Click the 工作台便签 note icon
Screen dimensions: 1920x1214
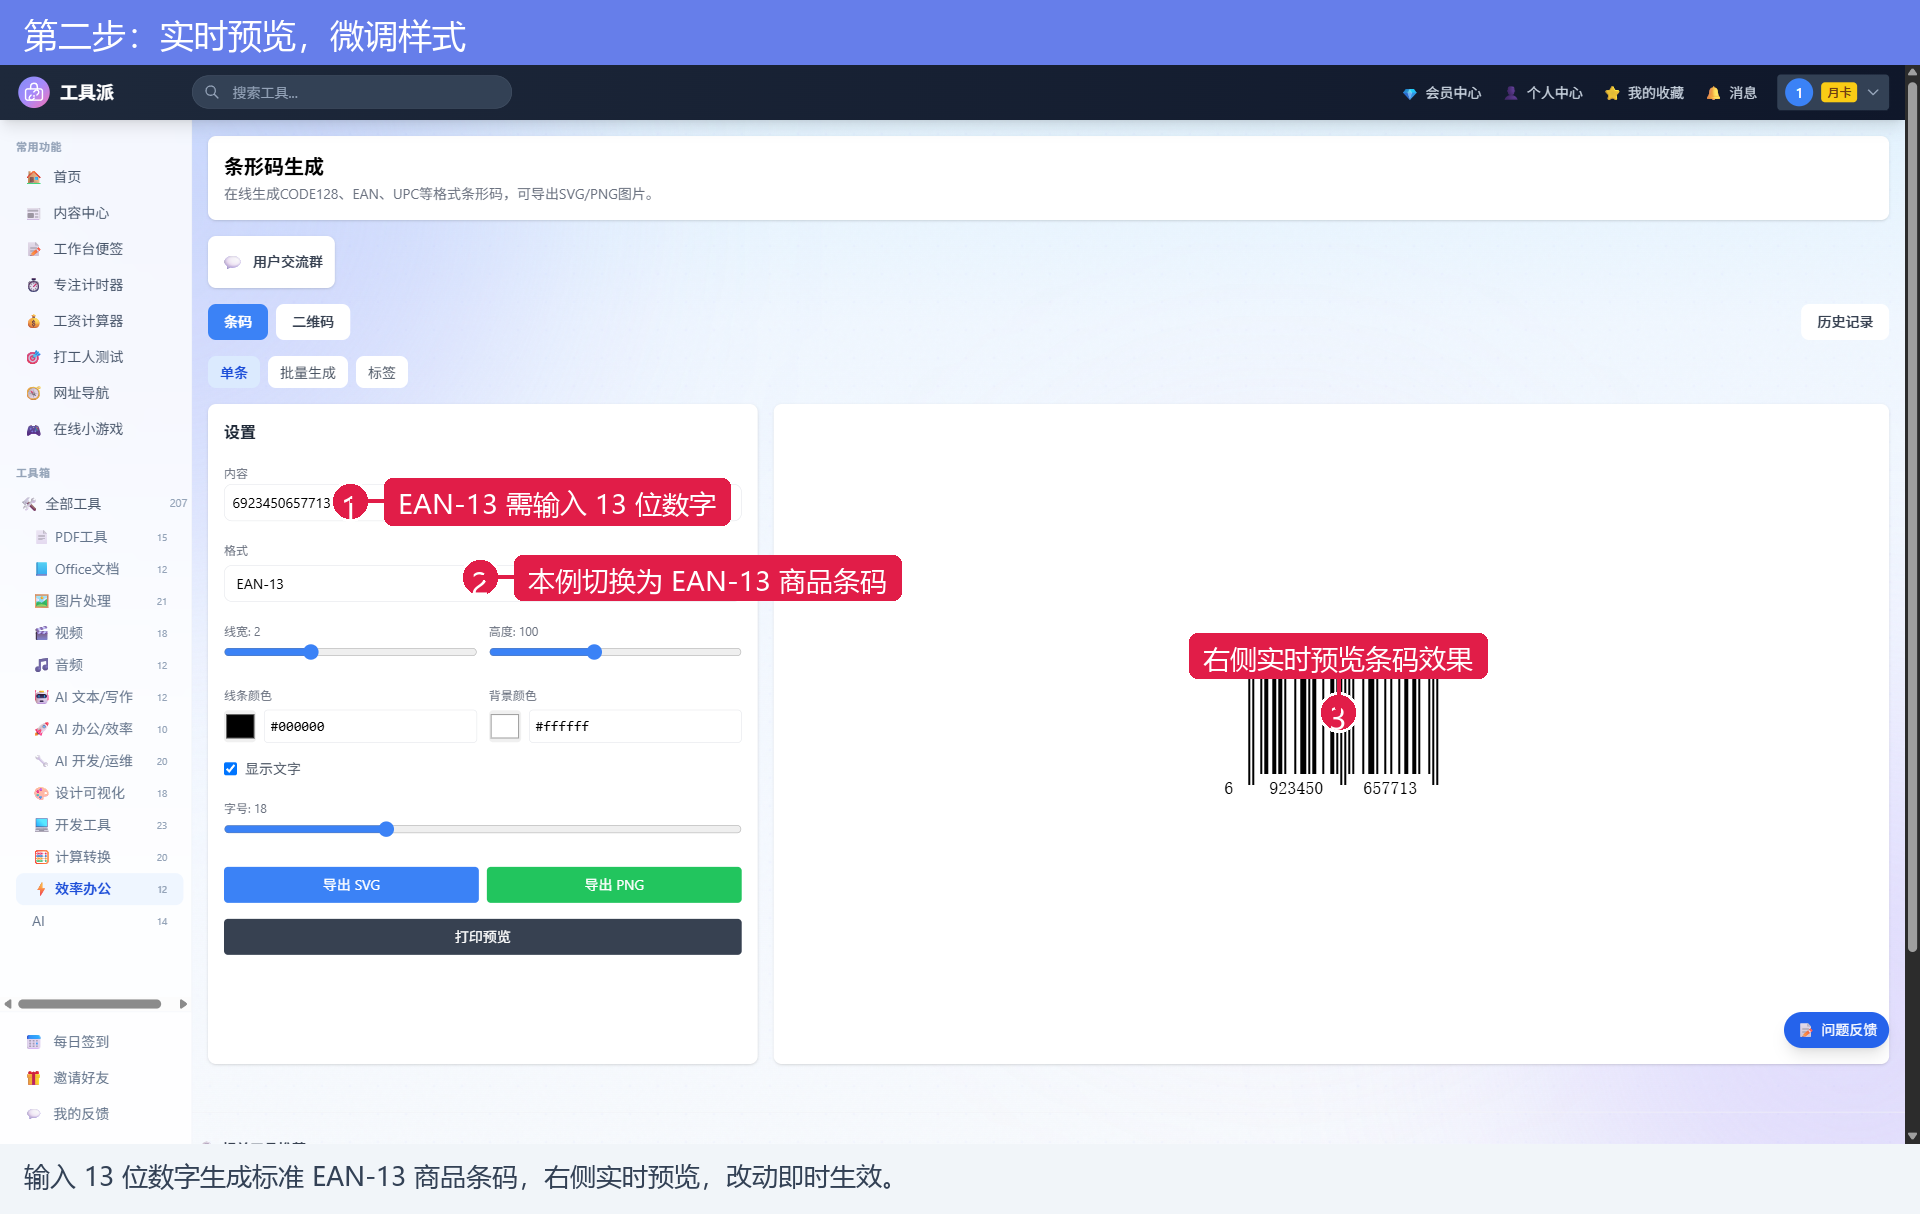click(34, 249)
